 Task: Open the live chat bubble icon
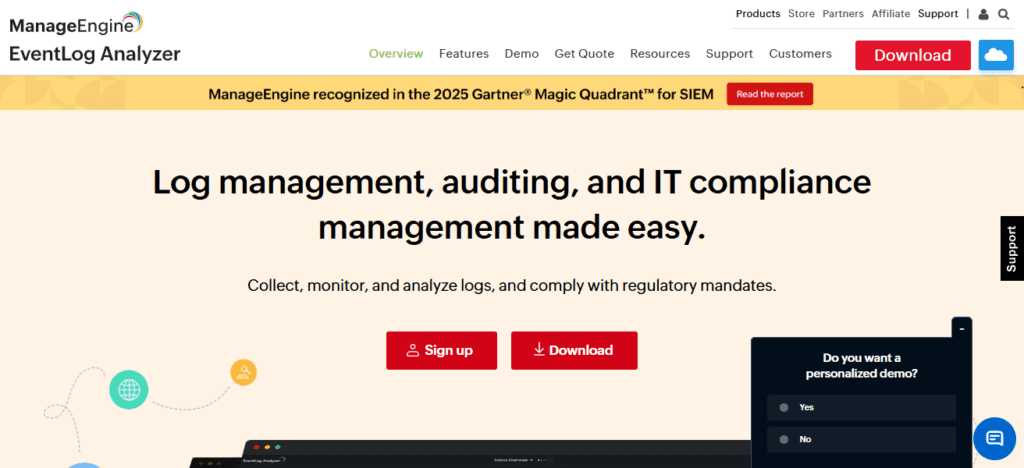994,438
